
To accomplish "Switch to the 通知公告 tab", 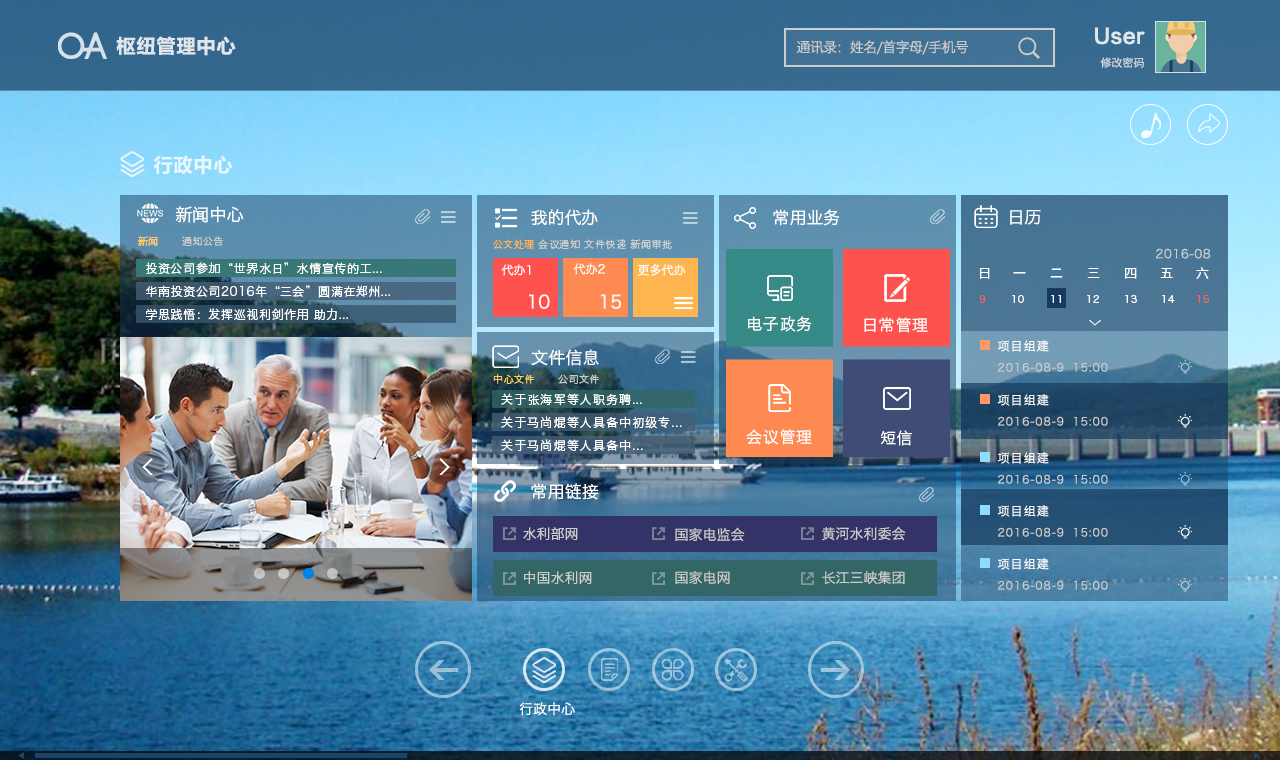I will coord(203,242).
